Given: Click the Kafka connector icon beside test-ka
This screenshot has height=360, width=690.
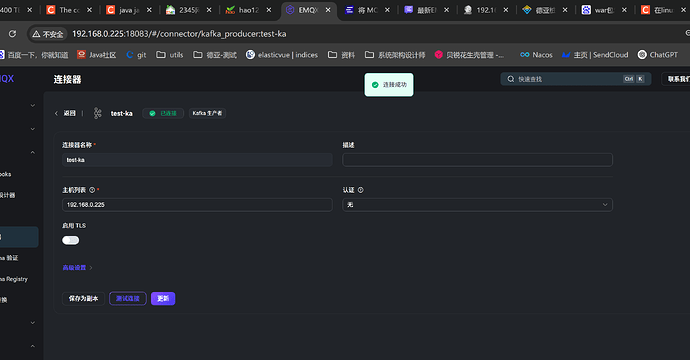Looking at the screenshot, I should [x=97, y=114].
